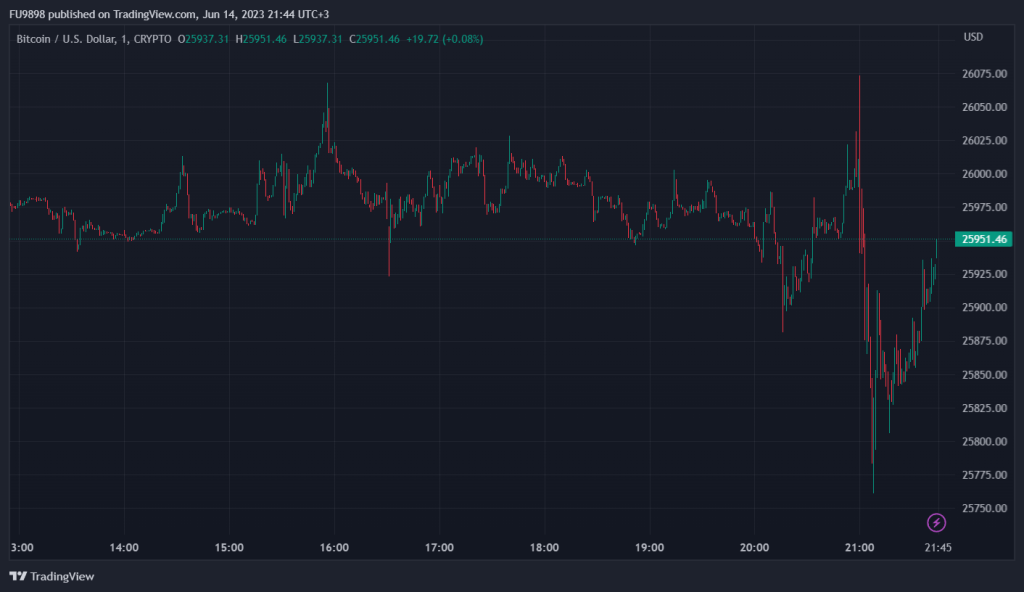Click the 21:00 time axis label
This screenshot has height=592, width=1024.
tap(859, 548)
